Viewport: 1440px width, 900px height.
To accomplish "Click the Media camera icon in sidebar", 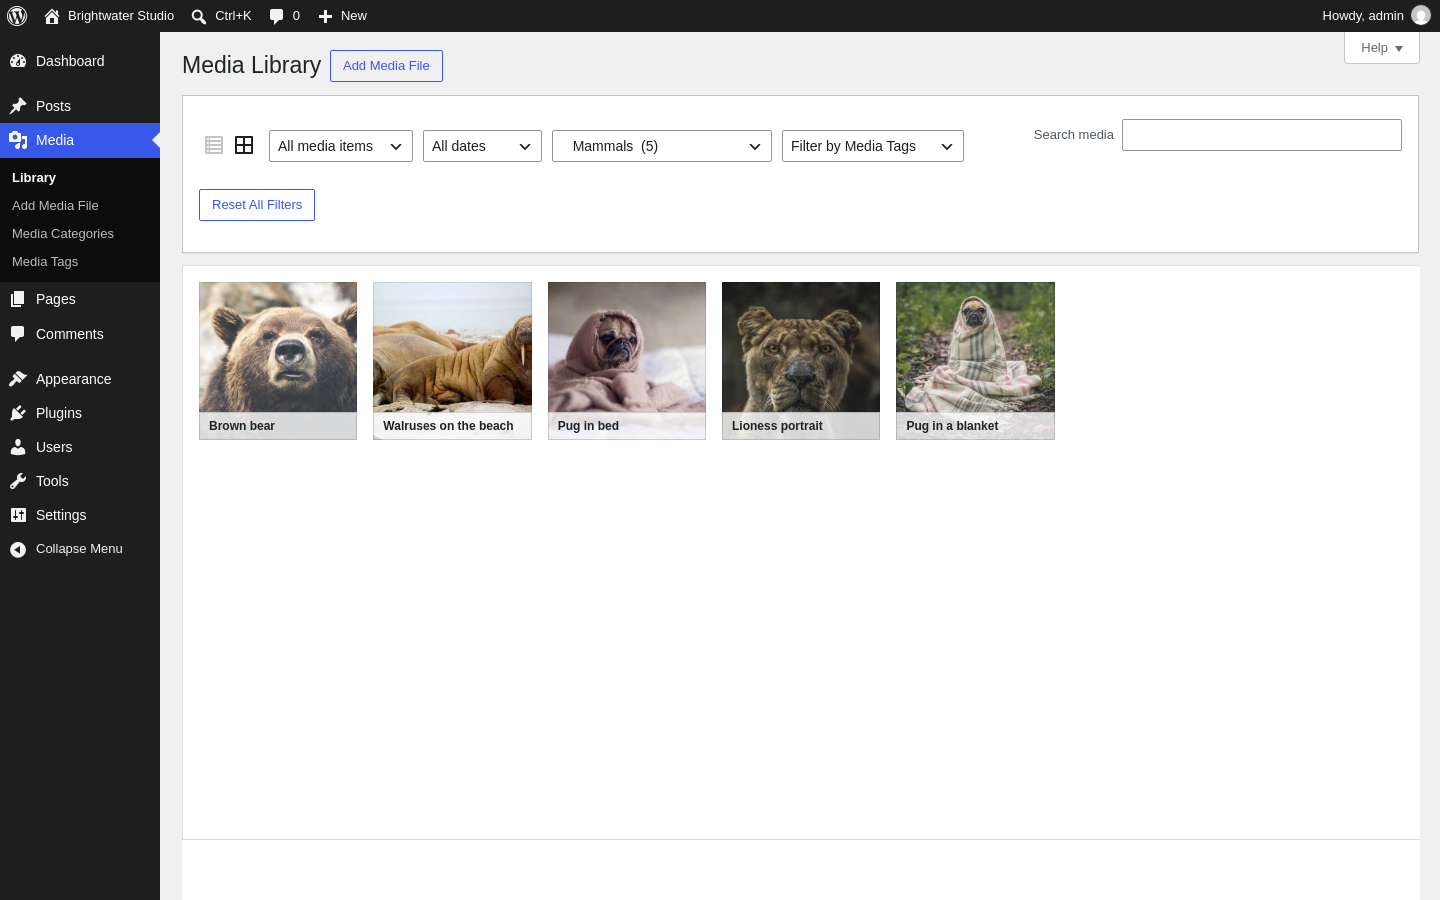I will click(18, 140).
